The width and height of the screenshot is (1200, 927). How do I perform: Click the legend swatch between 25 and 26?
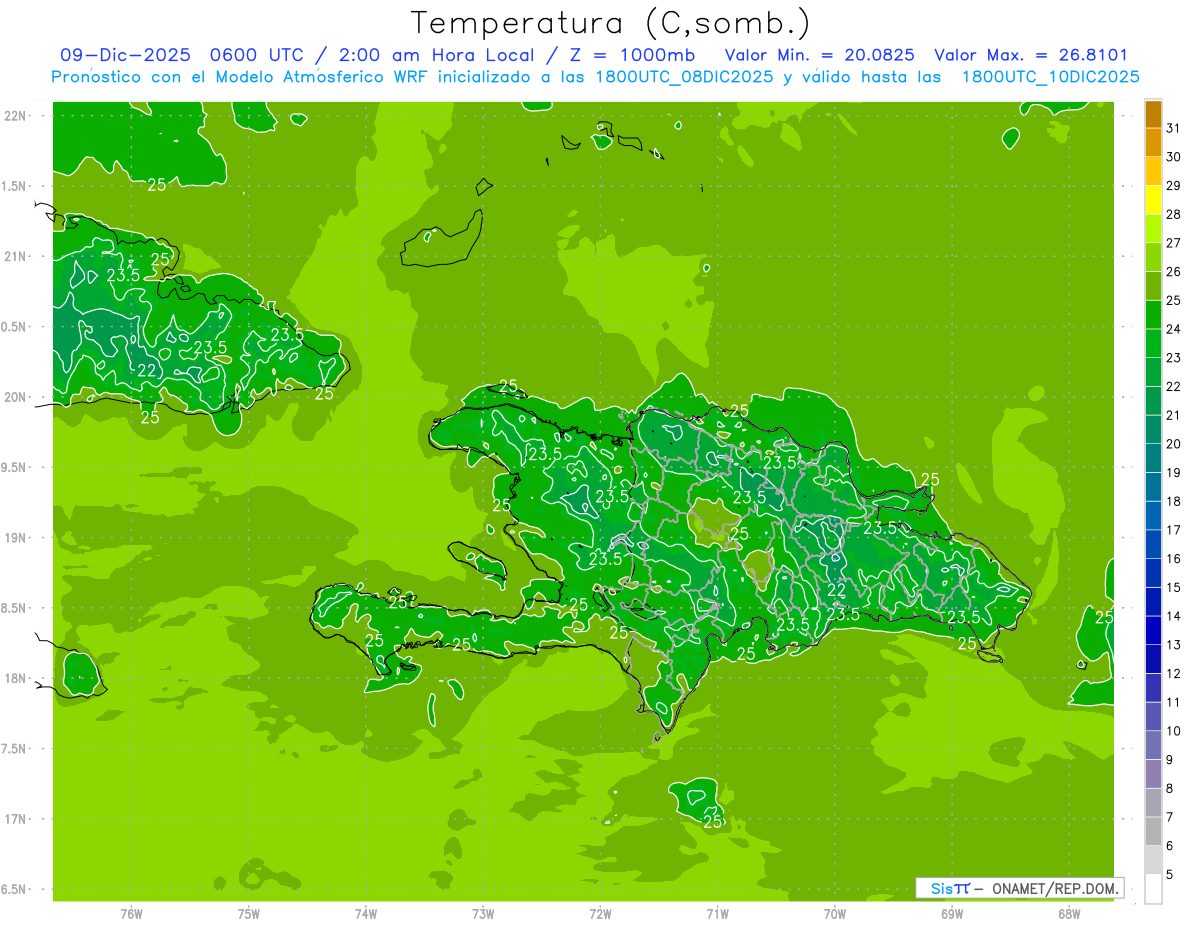click(1153, 286)
